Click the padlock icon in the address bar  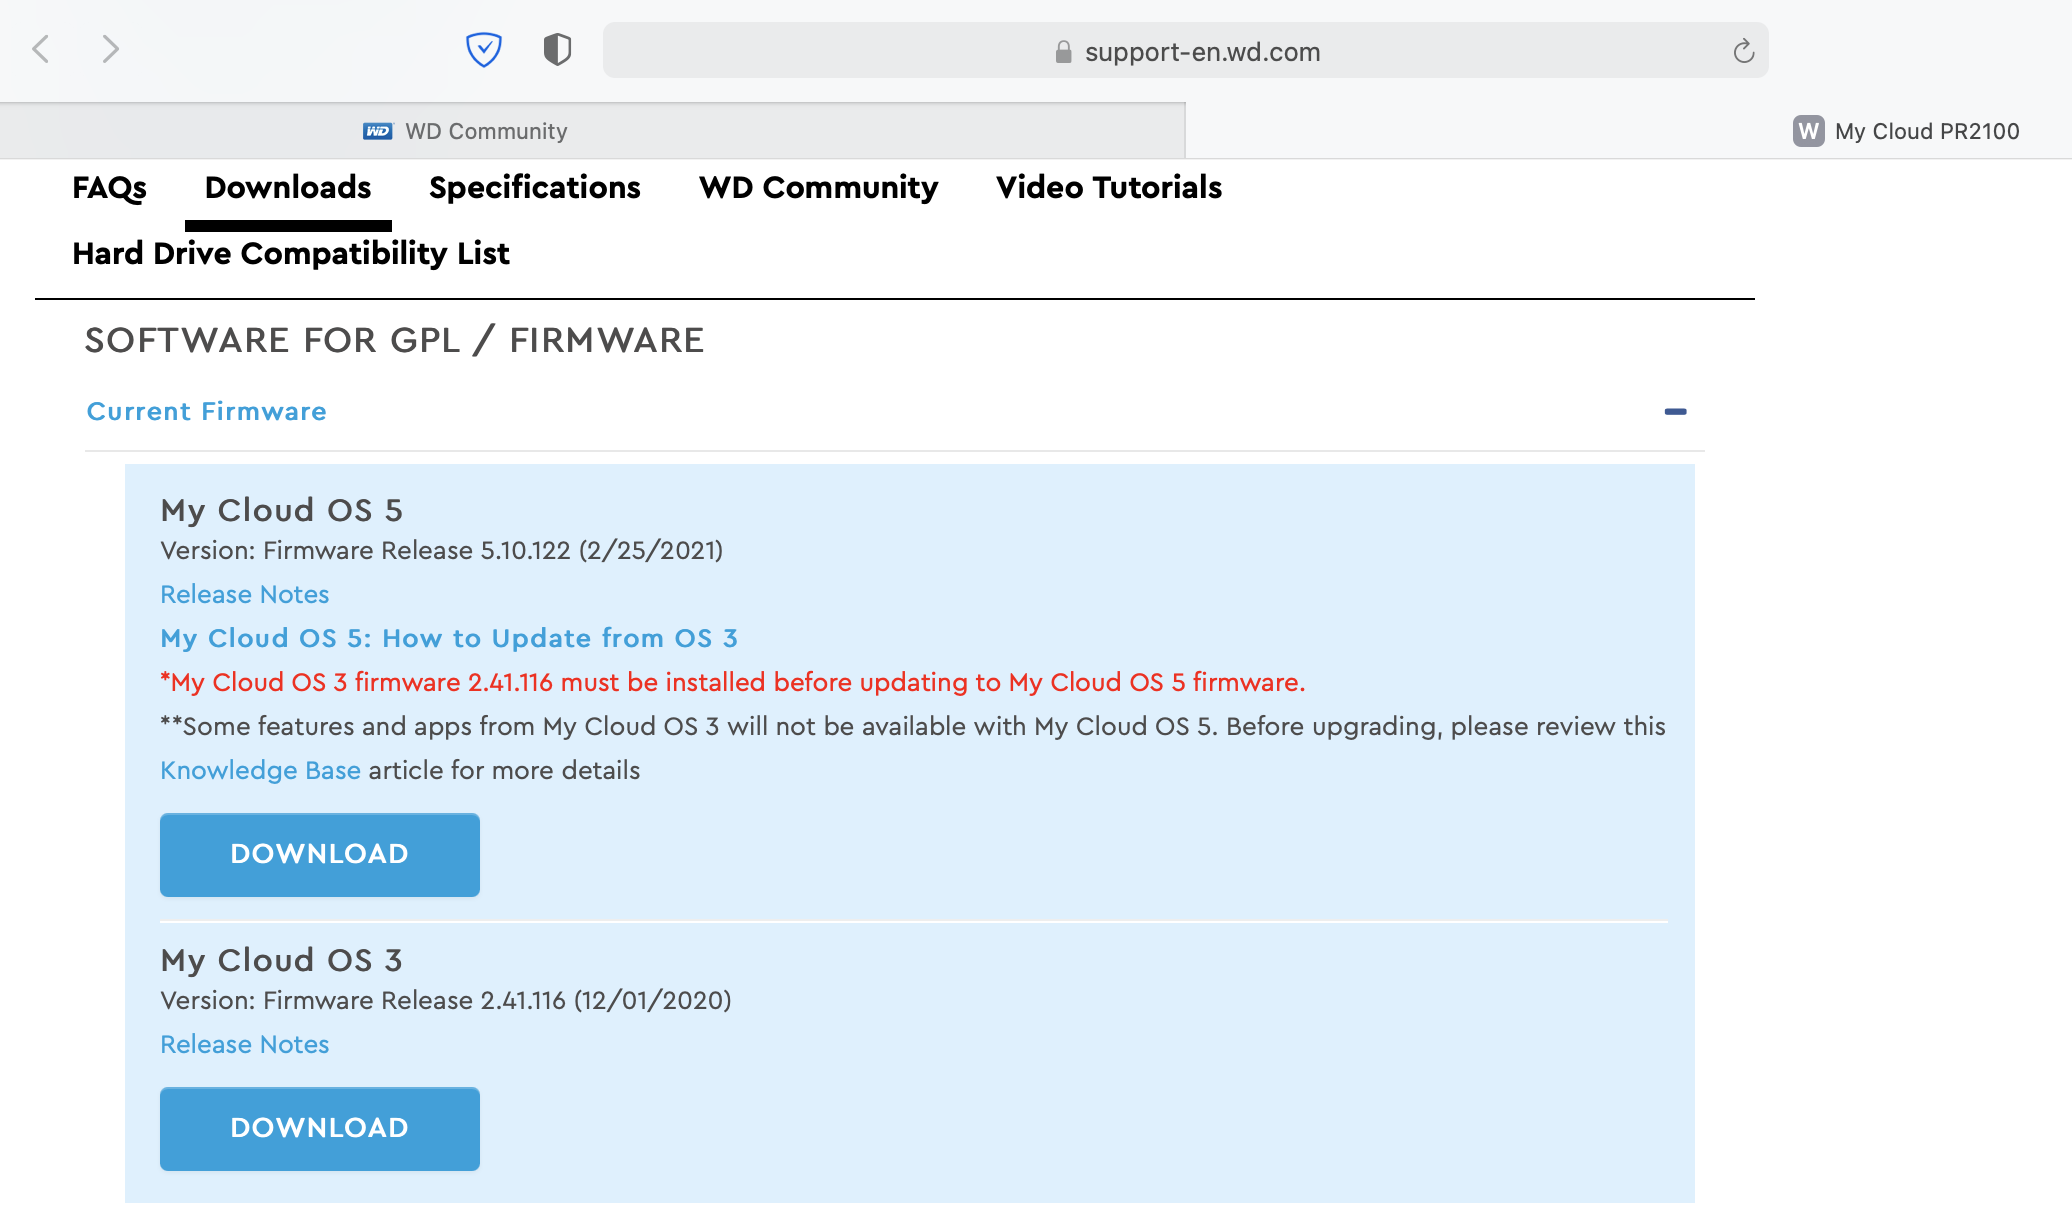[x=1064, y=52]
